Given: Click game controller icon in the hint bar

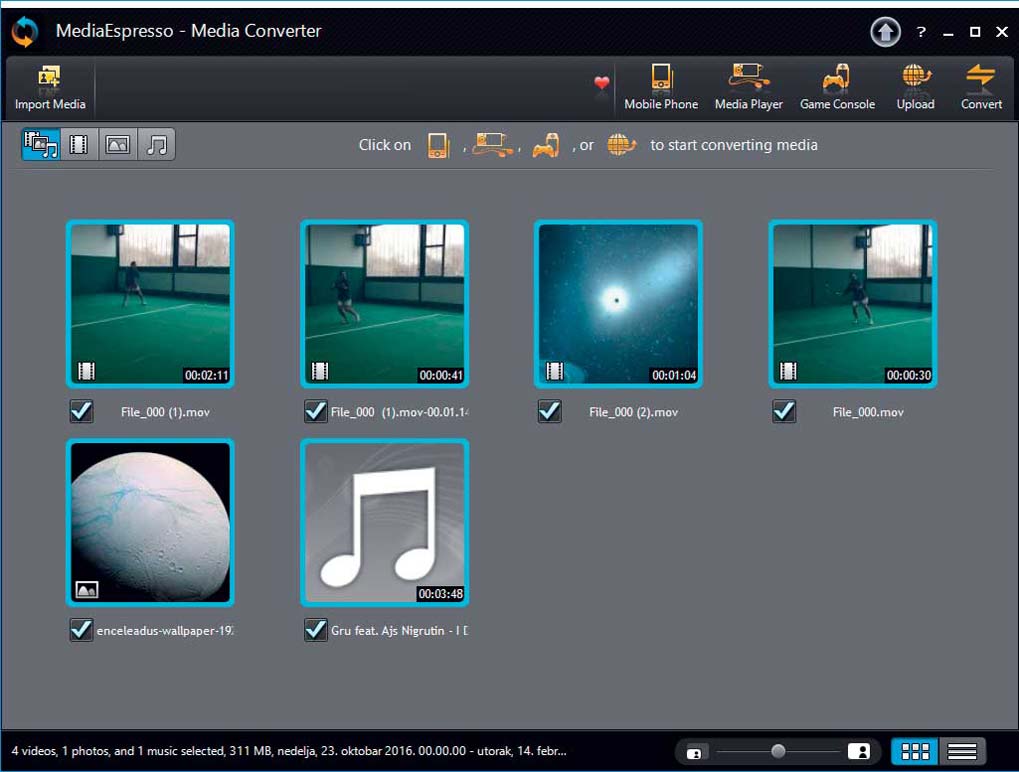Looking at the screenshot, I should pyautogui.click(x=546, y=145).
